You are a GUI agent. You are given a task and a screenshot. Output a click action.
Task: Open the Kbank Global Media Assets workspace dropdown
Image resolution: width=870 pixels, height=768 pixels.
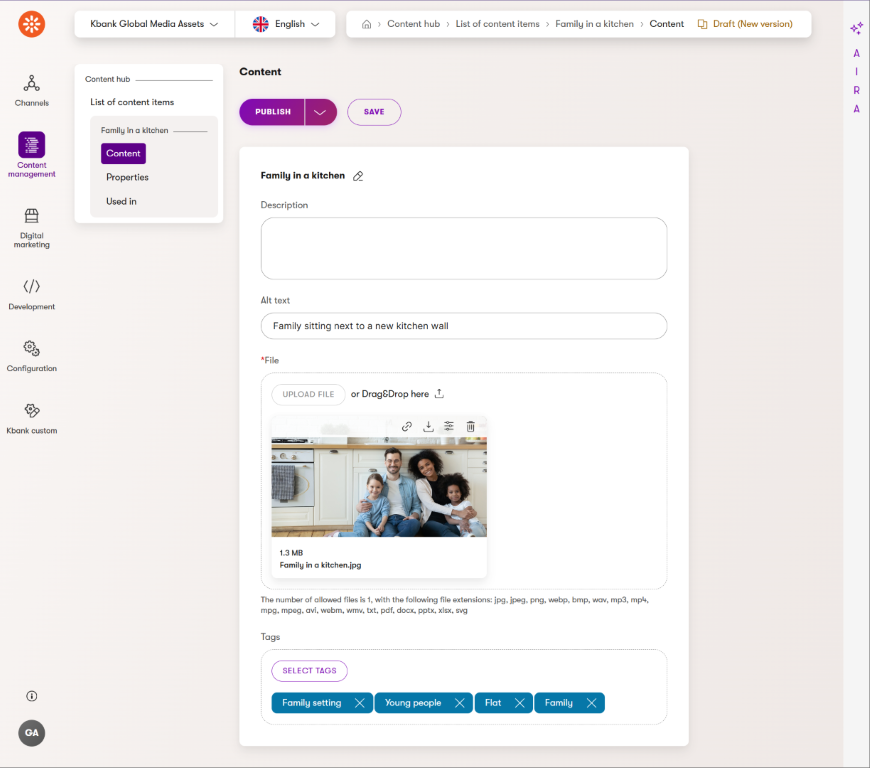coord(154,24)
